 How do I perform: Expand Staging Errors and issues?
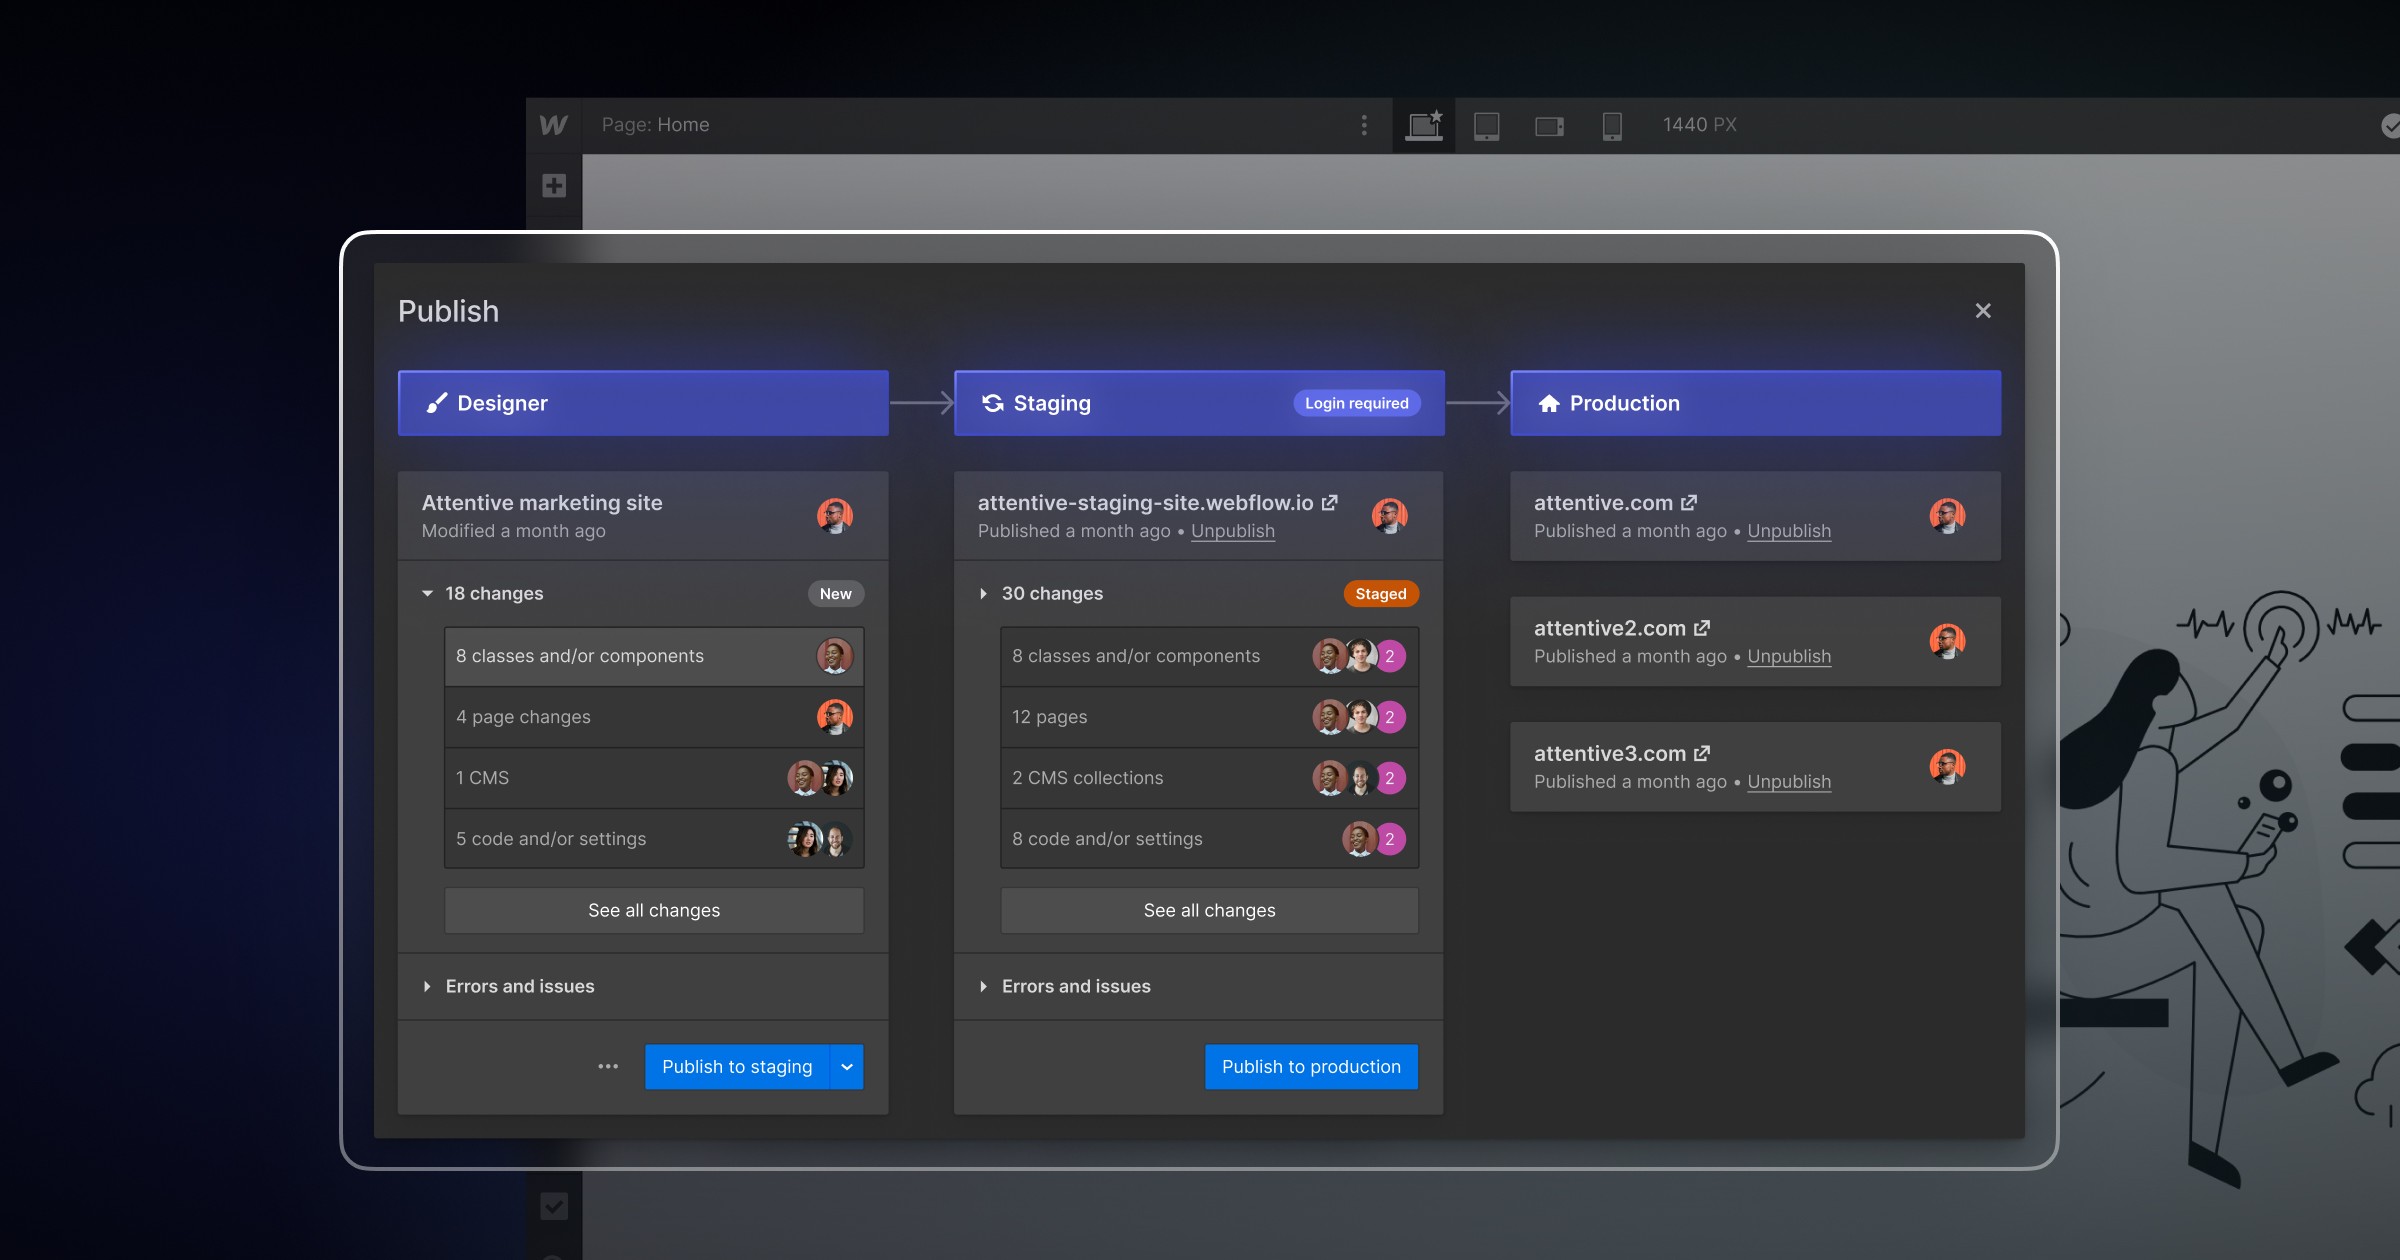983,986
